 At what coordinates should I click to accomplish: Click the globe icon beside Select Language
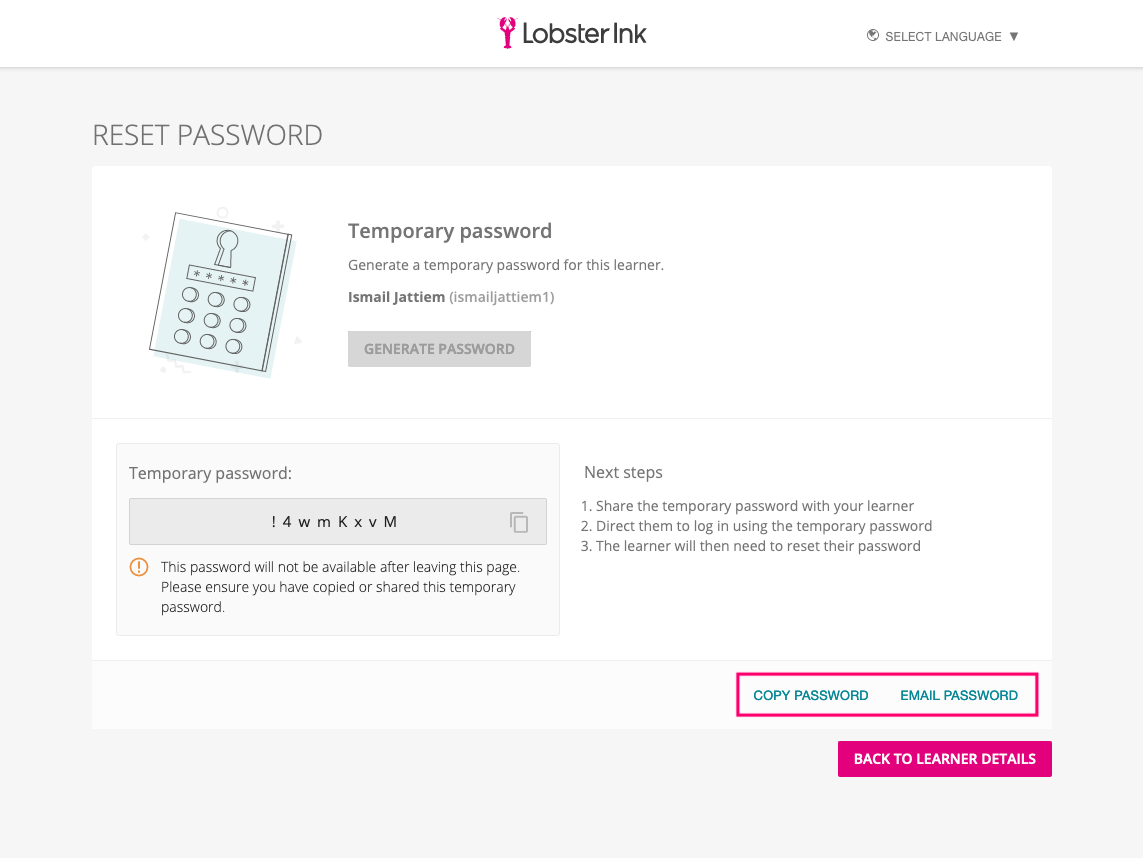pos(873,36)
